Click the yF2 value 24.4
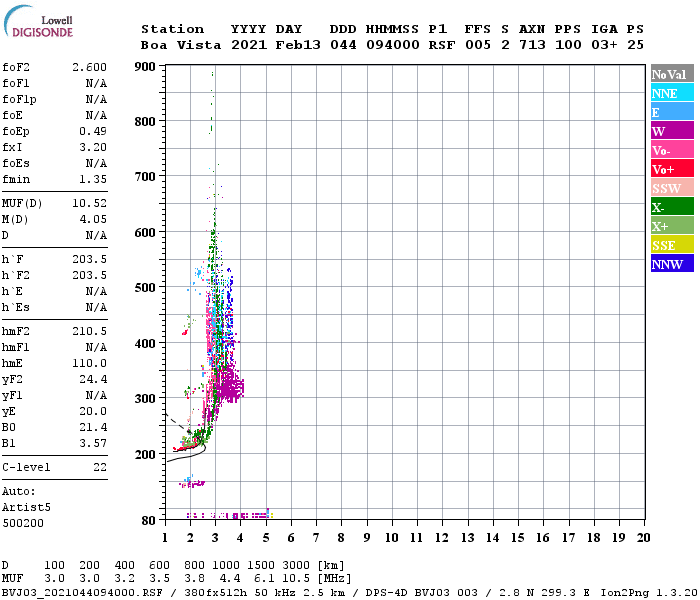This screenshot has height=600, width=700. [93, 379]
